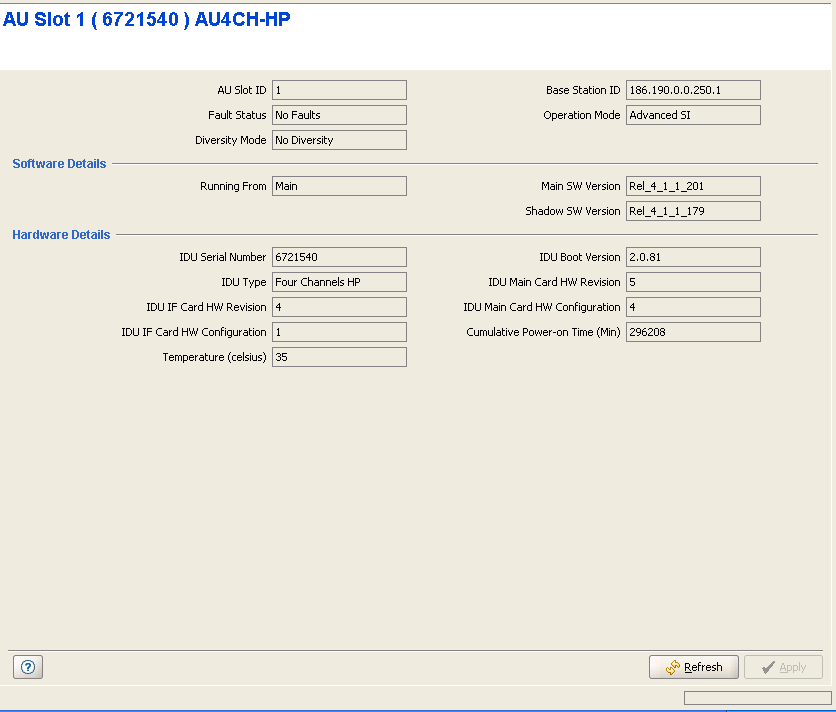Select the Fault Status field
The height and width of the screenshot is (712, 836).
point(339,115)
